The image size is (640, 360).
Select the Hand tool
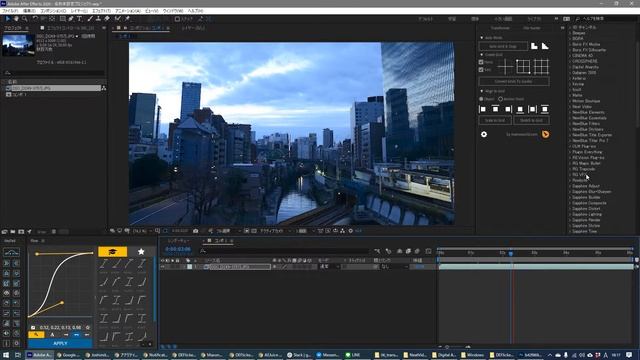[16, 19]
